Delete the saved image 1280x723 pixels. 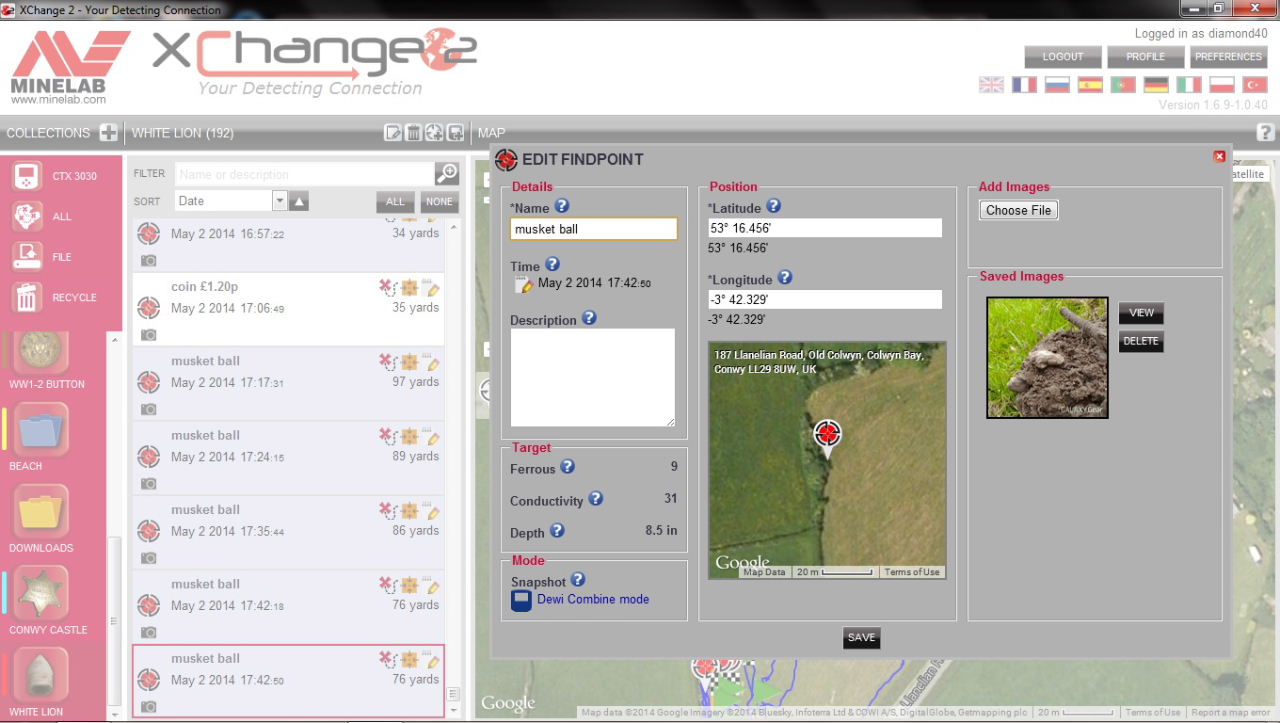pyautogui.click(x=1141, y=341)
